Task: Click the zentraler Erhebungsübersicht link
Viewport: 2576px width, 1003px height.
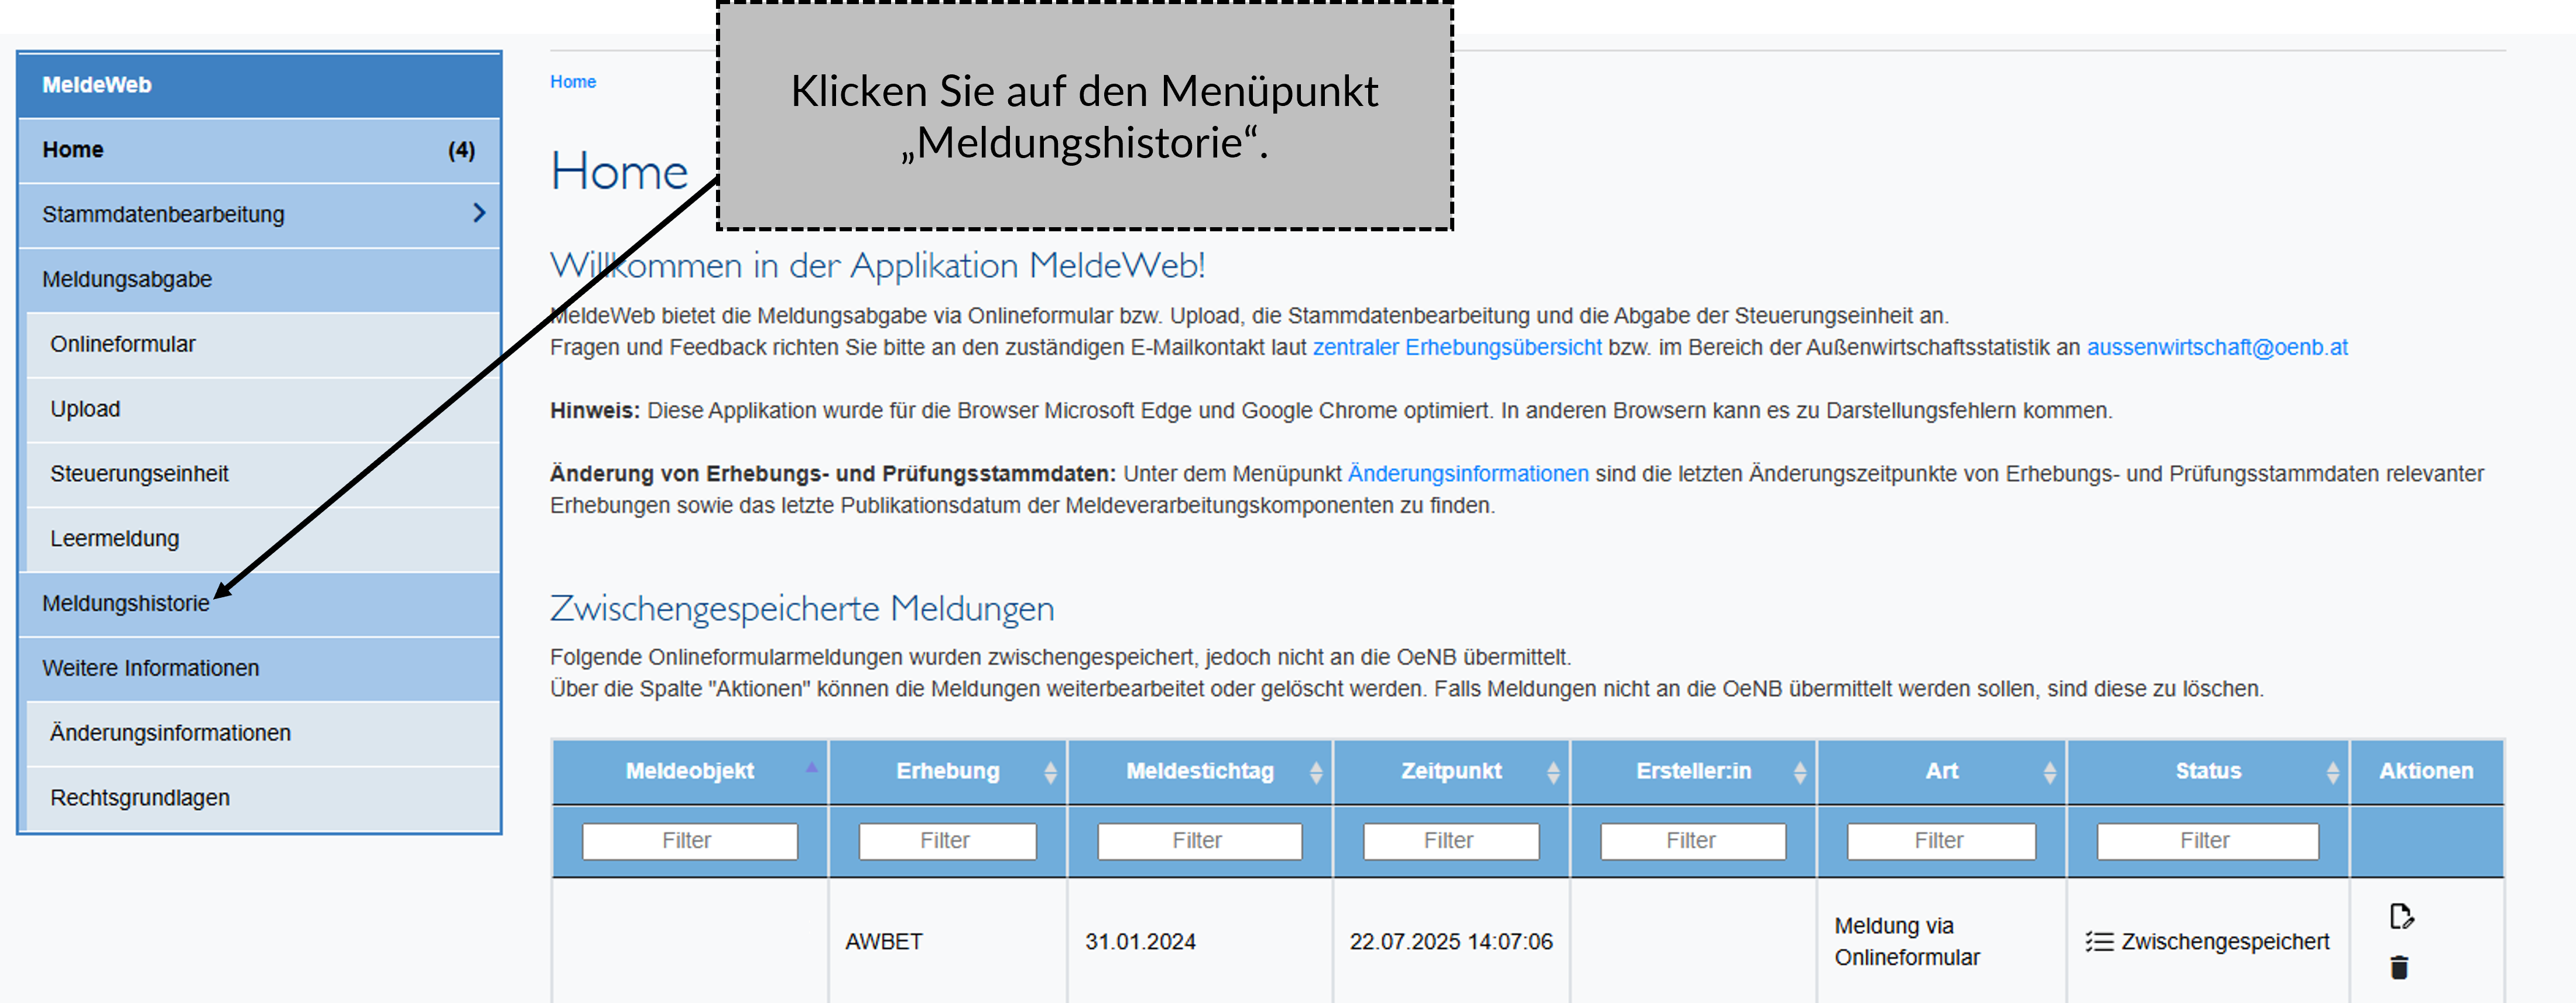Action: (1456, 347)
